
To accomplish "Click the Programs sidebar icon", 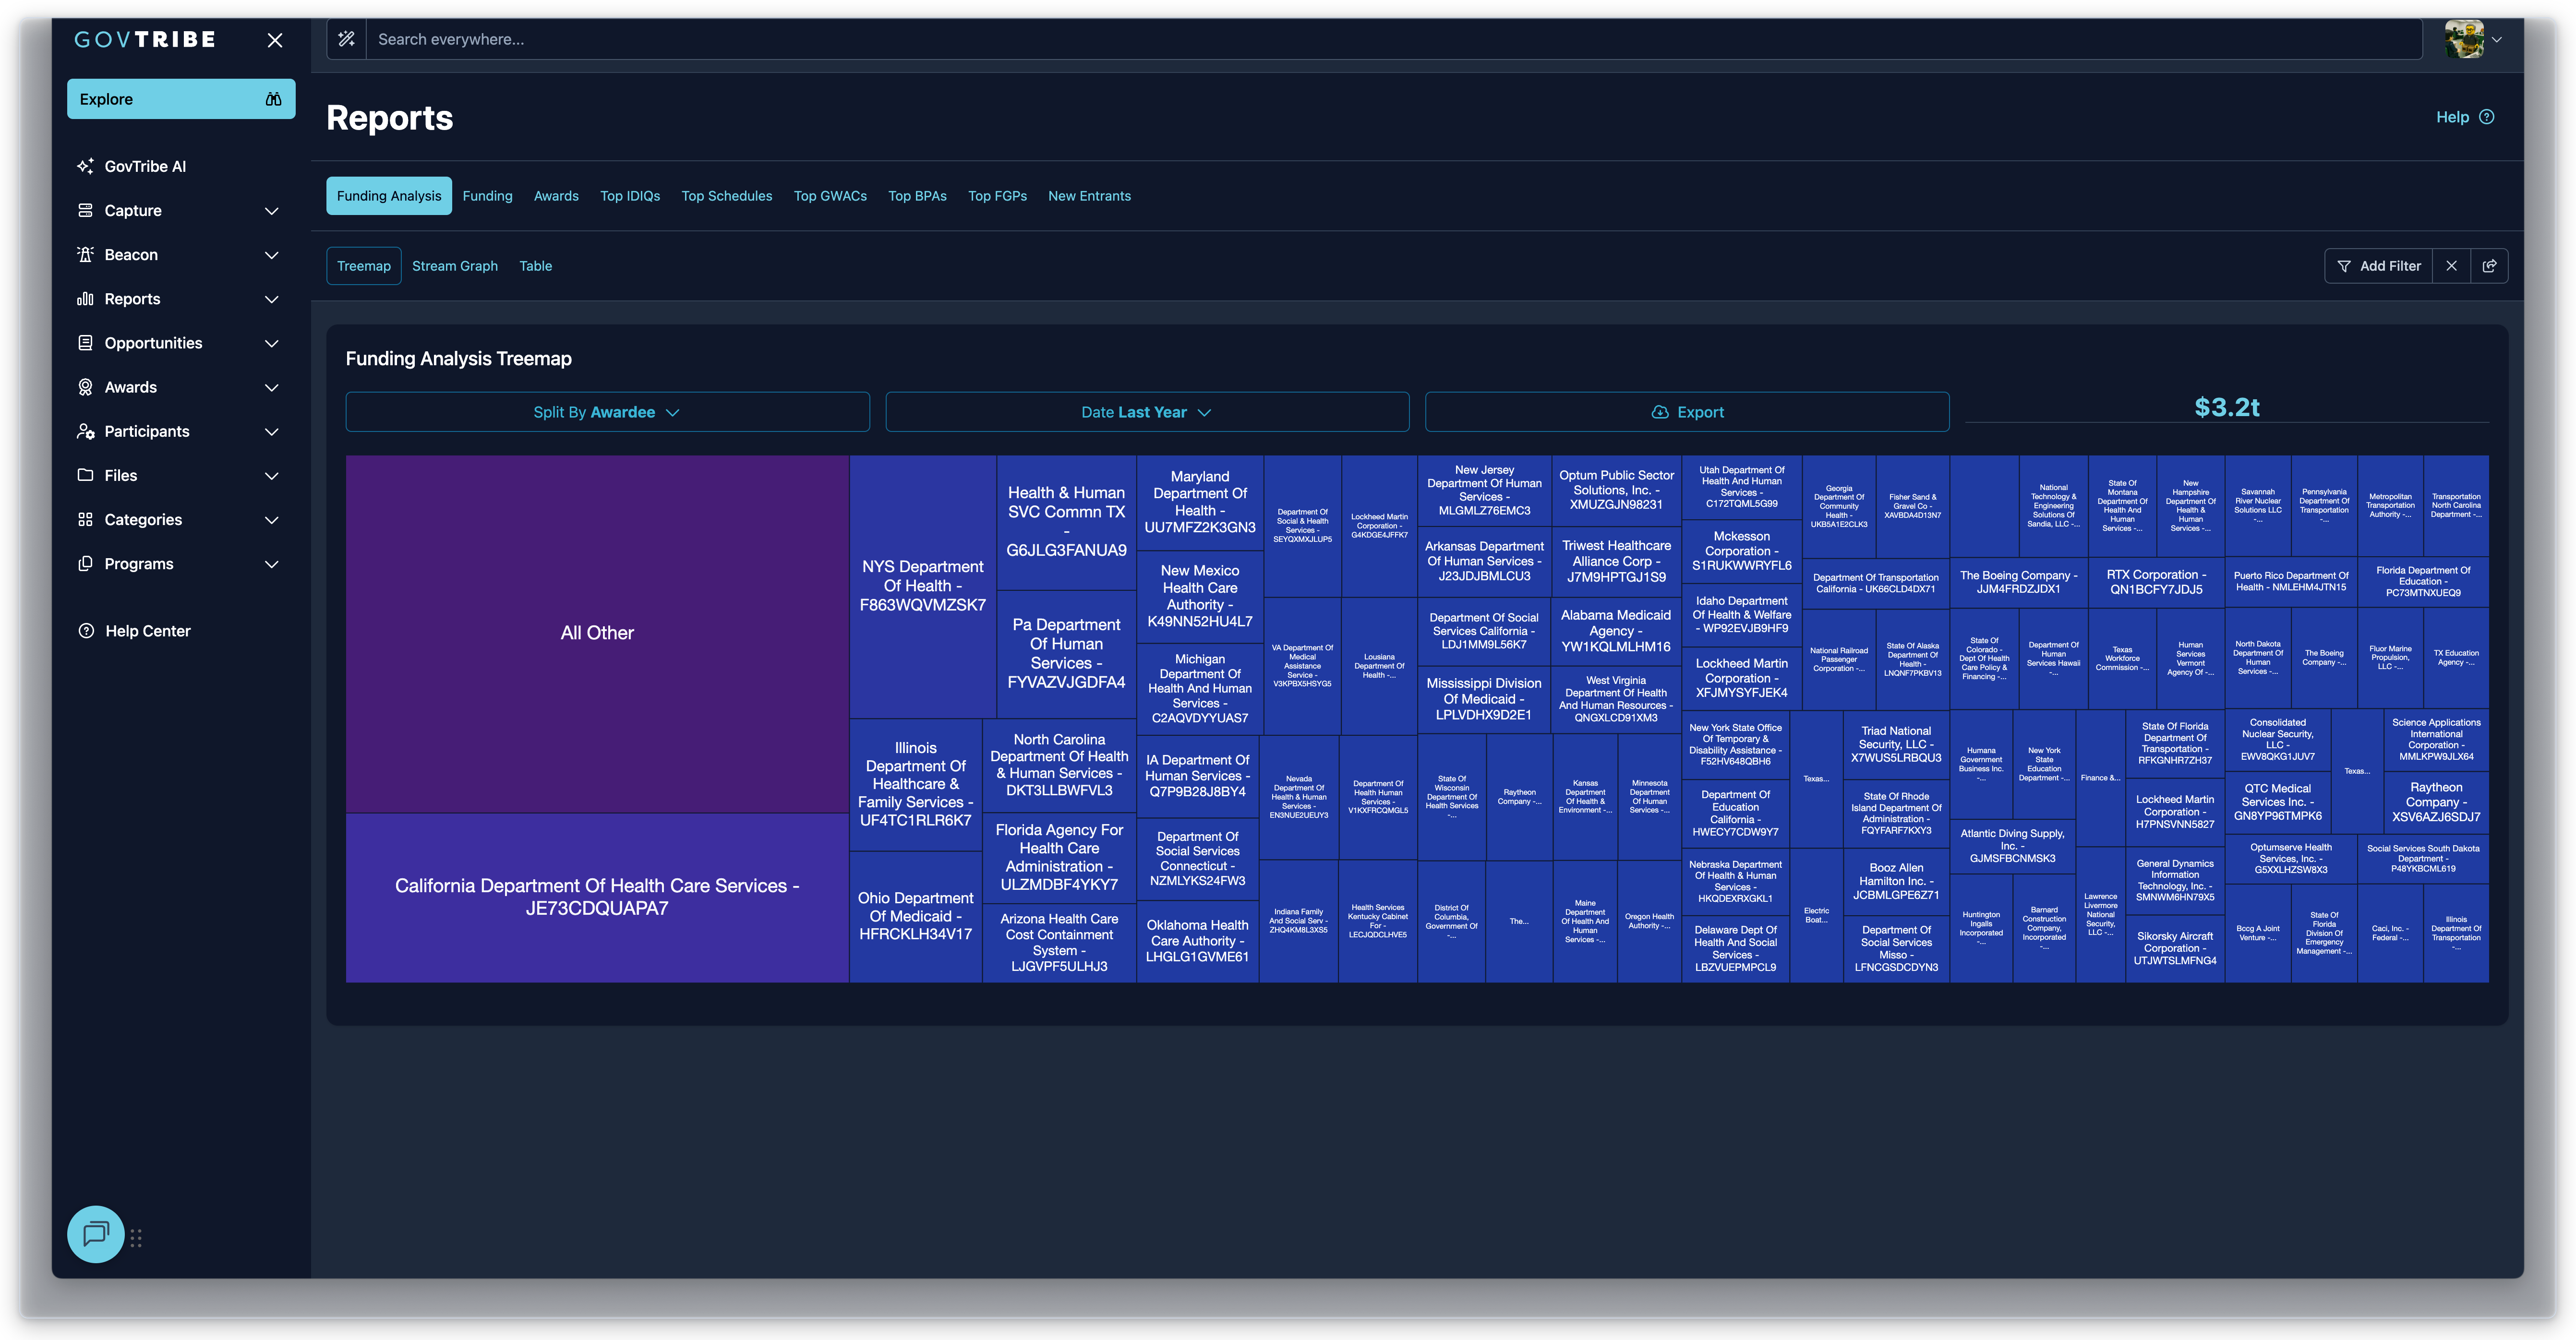I will coord(86,563).
